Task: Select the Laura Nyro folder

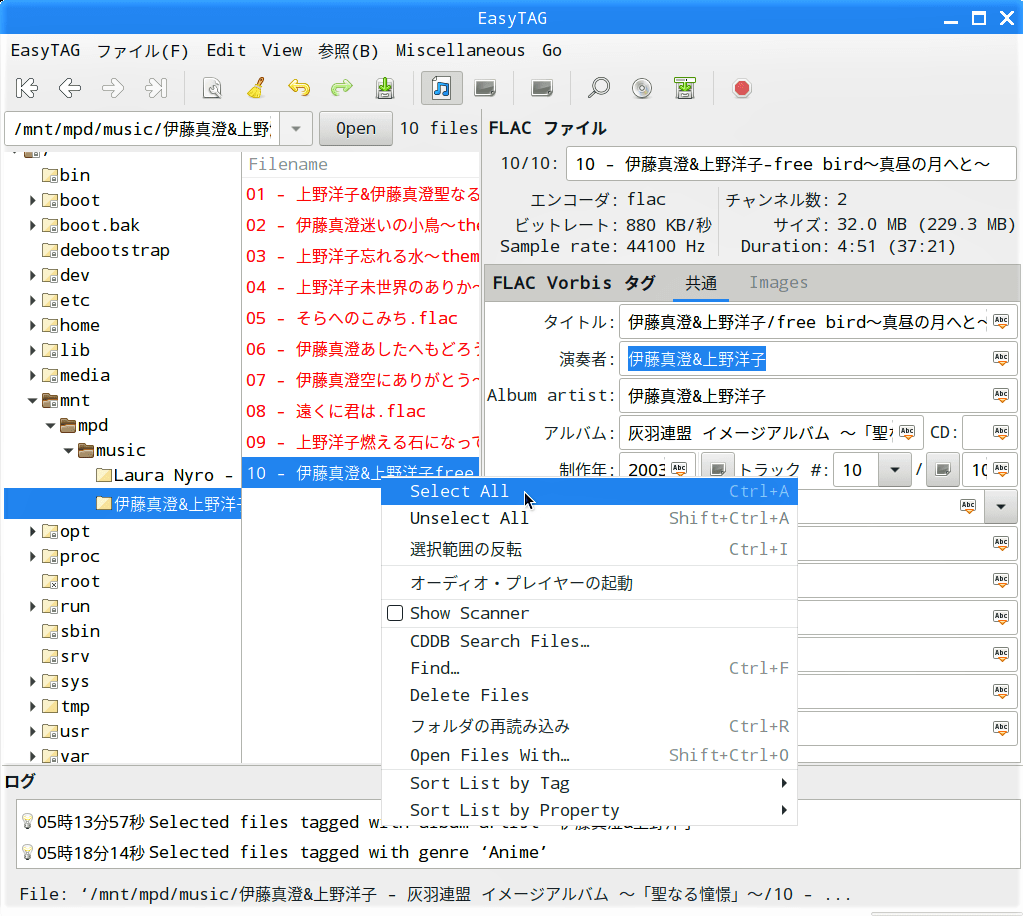Action: [164, 475]
